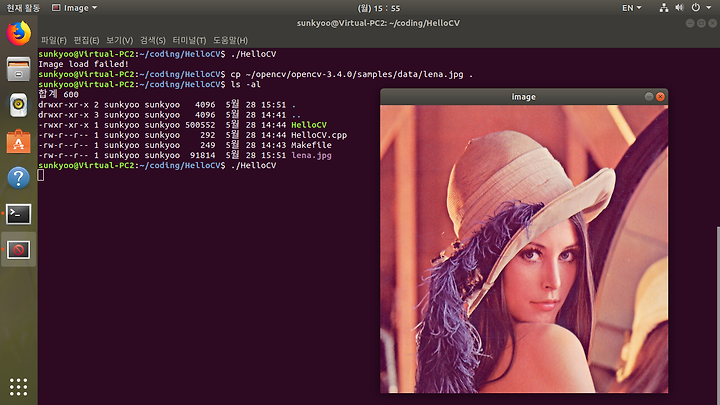Minimize the Image window
Viewport: 720px width, 405px height.
click(648, 96)
